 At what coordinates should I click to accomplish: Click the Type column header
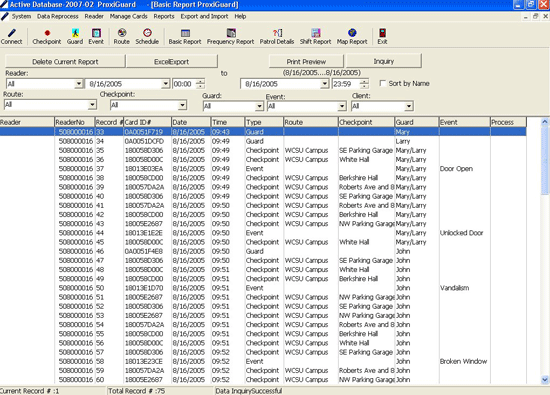pos(264,122)
